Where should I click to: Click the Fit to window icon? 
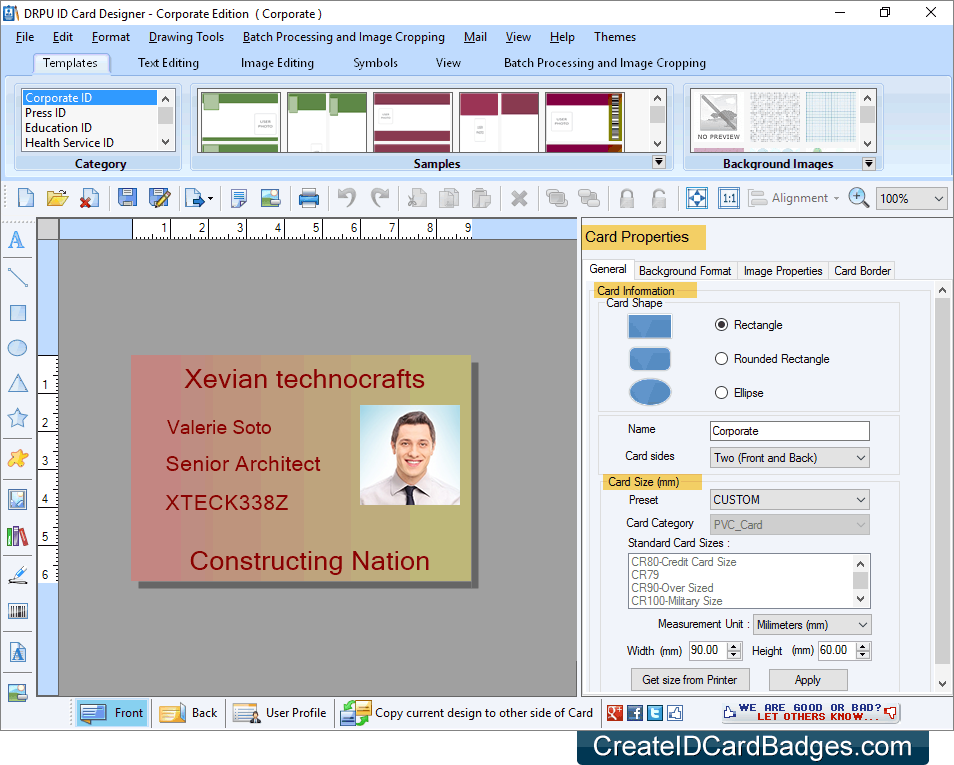[697, 198]
